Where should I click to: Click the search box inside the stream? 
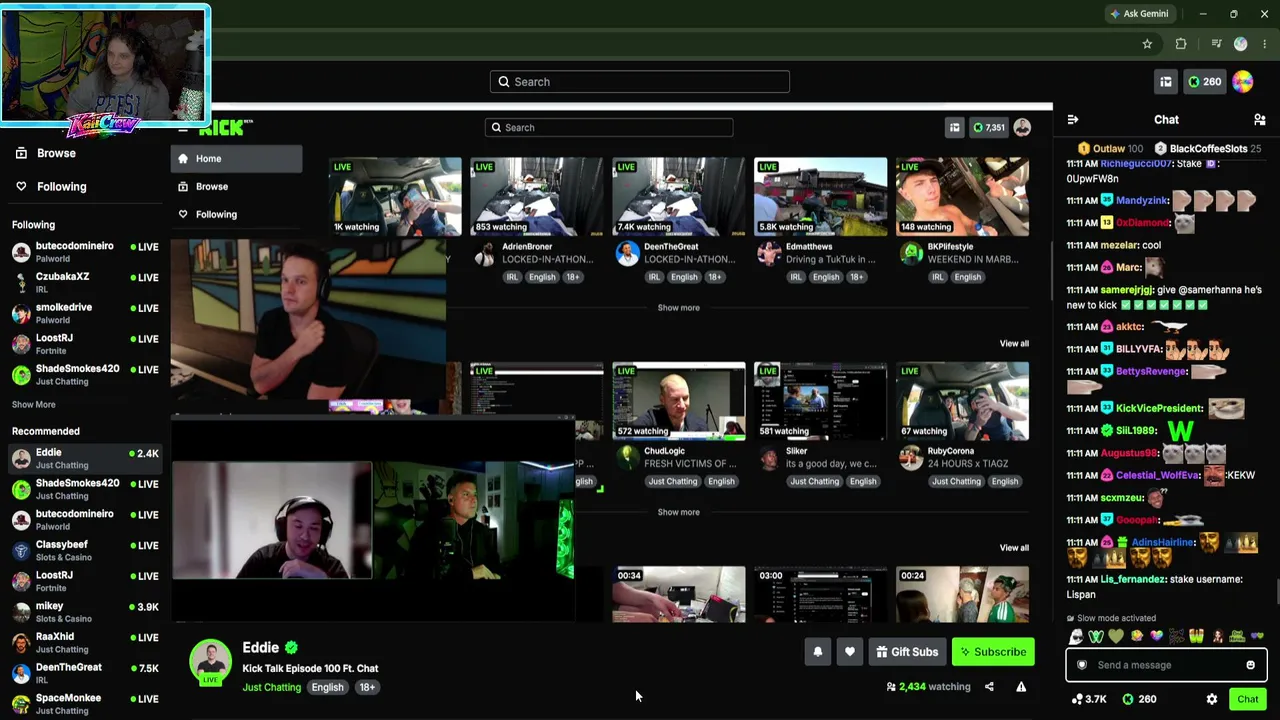[609, 128]
